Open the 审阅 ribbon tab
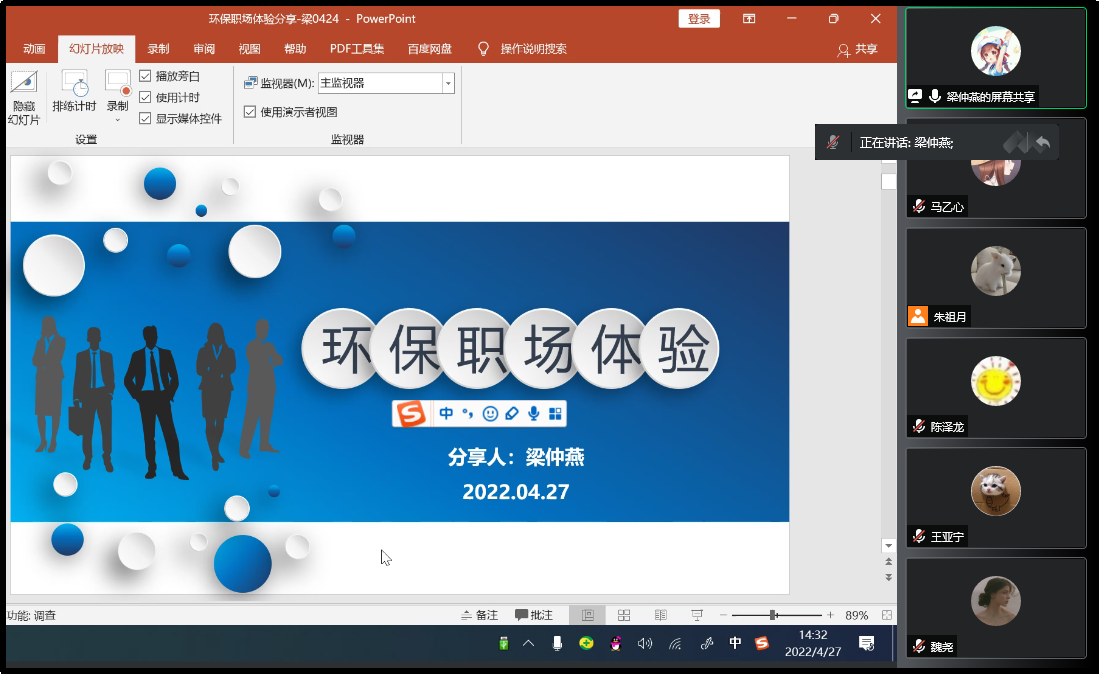 point(204,48)
